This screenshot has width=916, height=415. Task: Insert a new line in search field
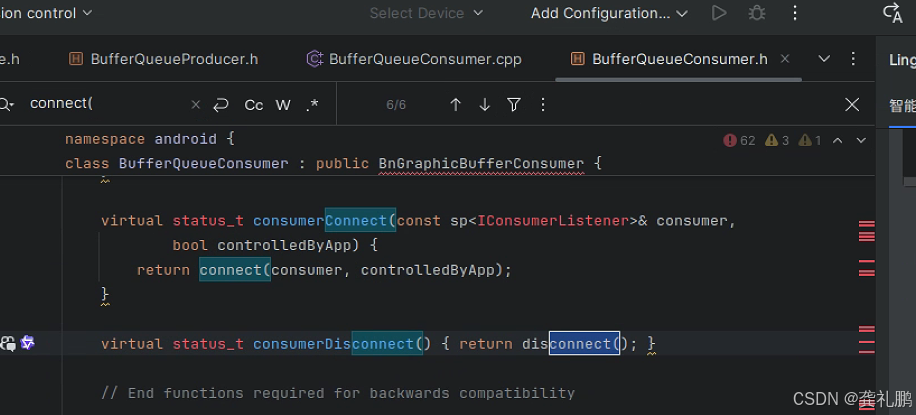(221, 105)
